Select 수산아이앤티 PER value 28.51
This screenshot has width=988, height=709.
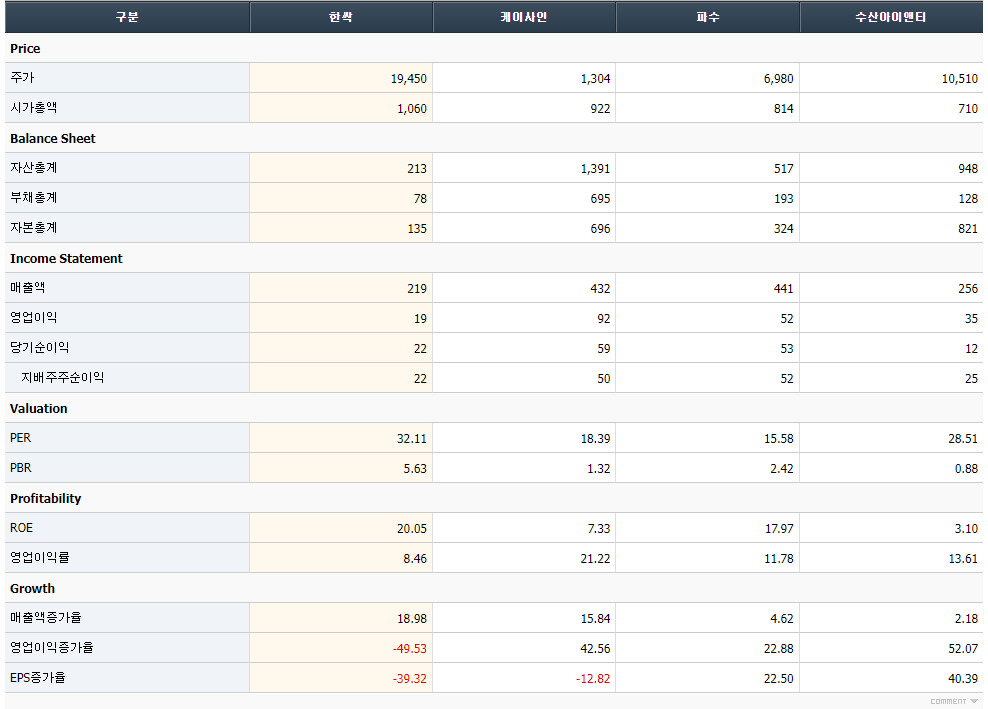[963, 439]
